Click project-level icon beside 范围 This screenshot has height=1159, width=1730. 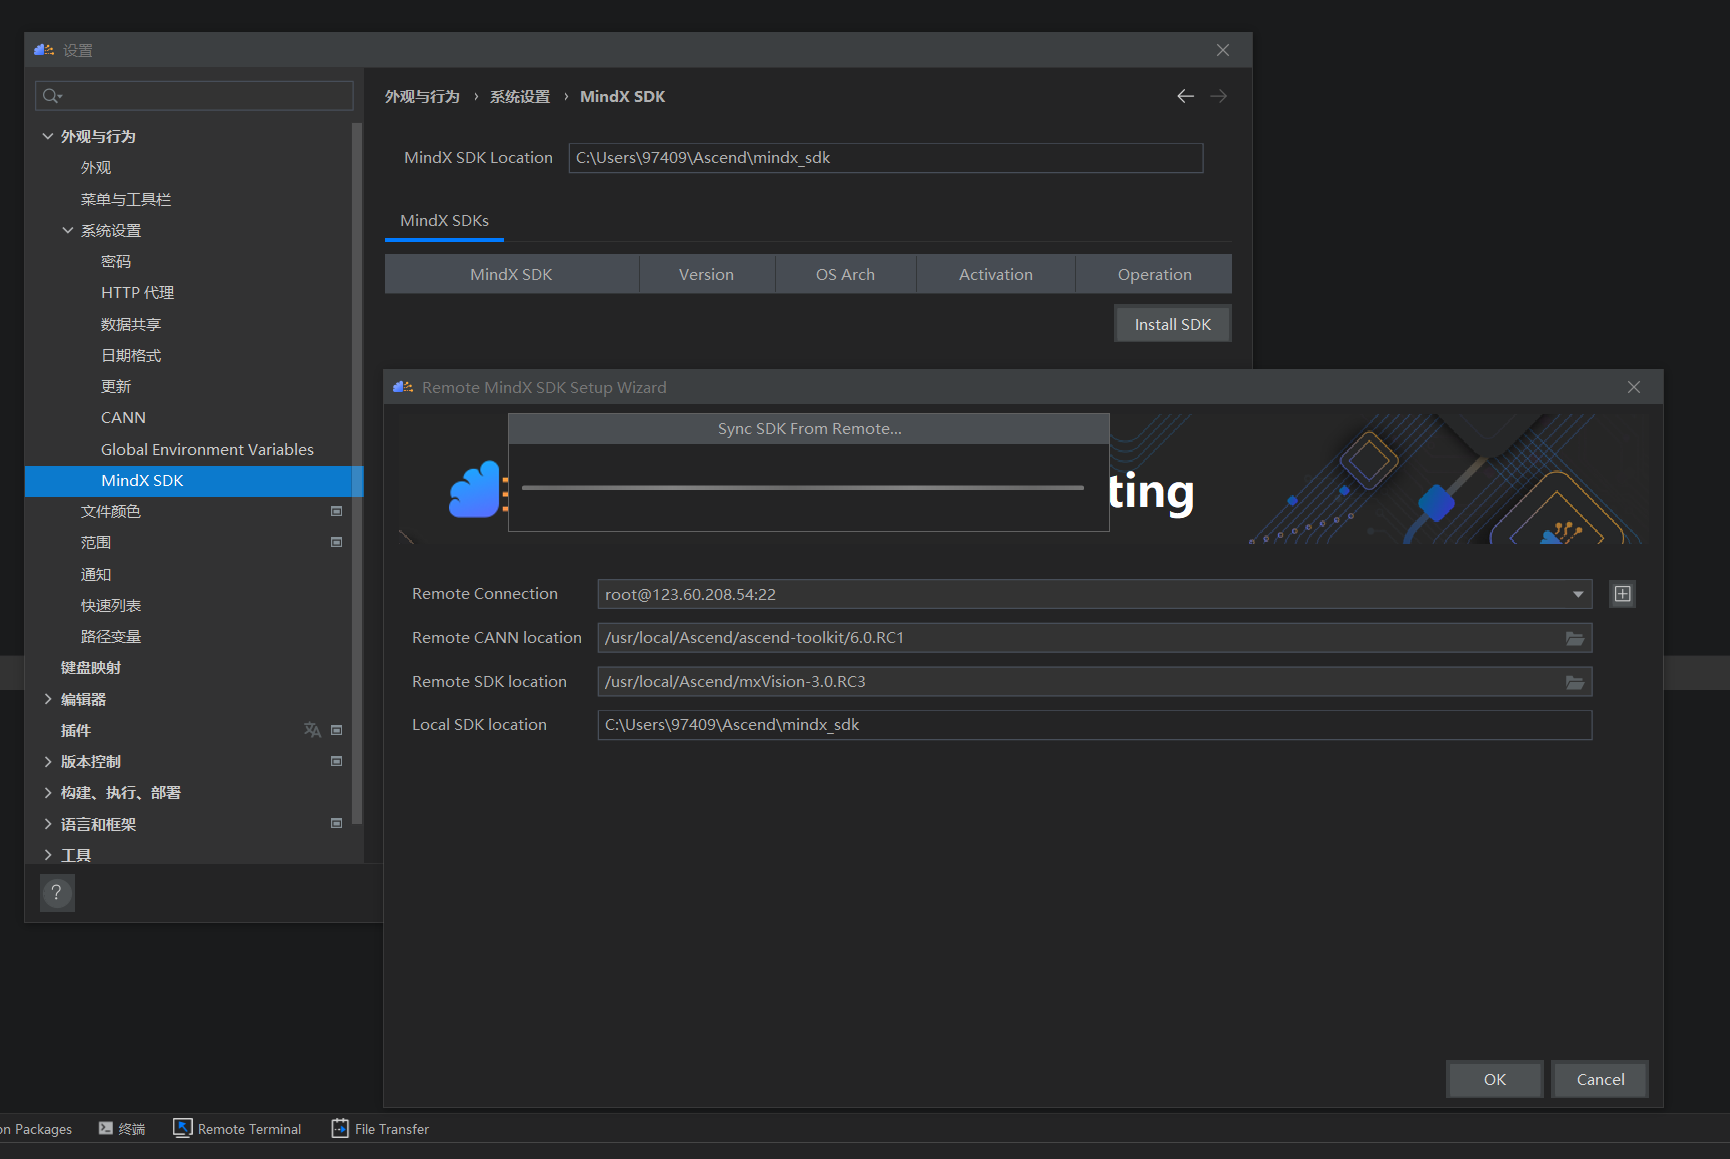coord(337,542)
